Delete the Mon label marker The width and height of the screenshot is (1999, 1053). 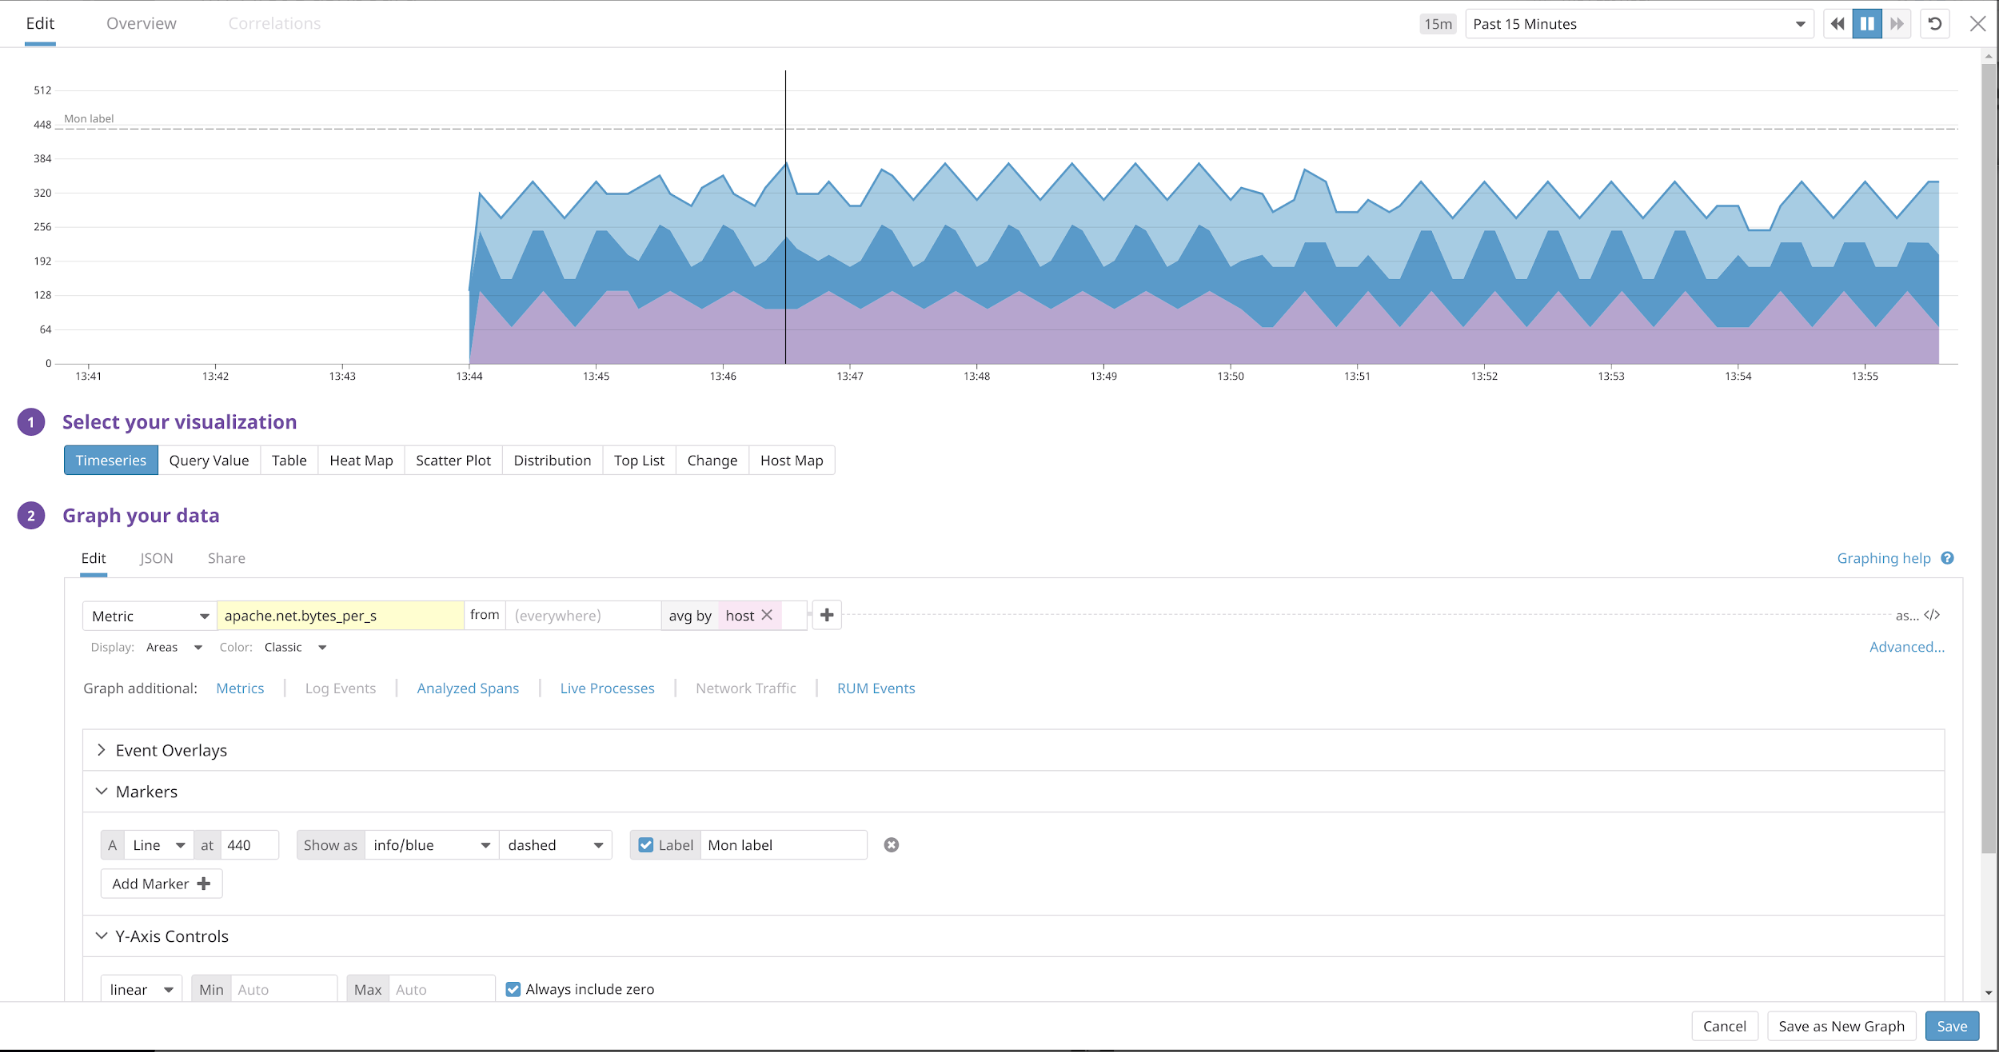point(891,845)
